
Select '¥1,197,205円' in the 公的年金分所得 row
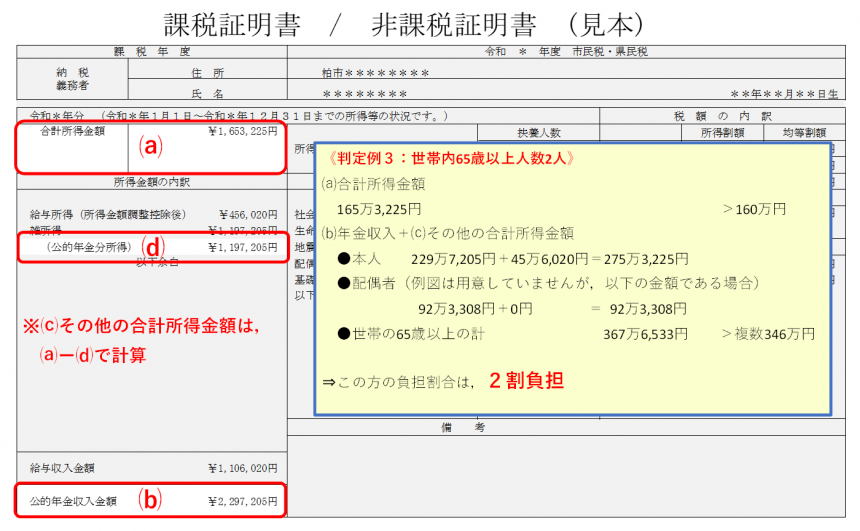point(243,247)
